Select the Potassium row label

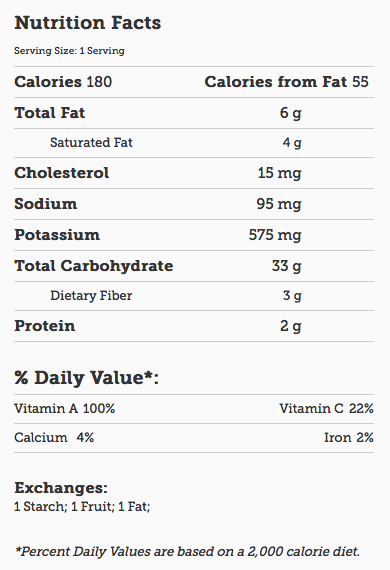click(57, 235)
